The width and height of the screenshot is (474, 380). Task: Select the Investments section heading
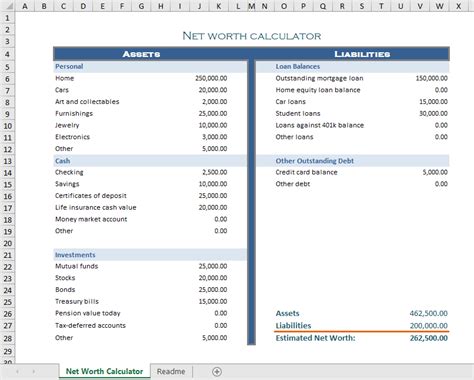pyautogui.click(x=75, y=255)
